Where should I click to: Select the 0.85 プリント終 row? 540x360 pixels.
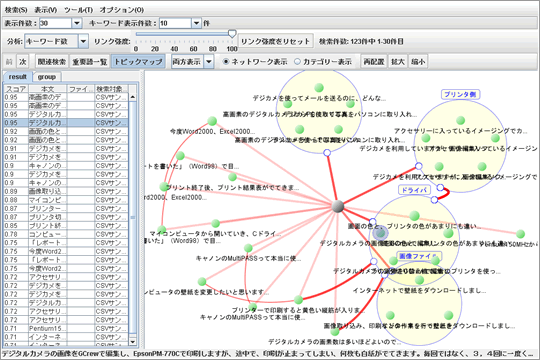click(66, 225)
